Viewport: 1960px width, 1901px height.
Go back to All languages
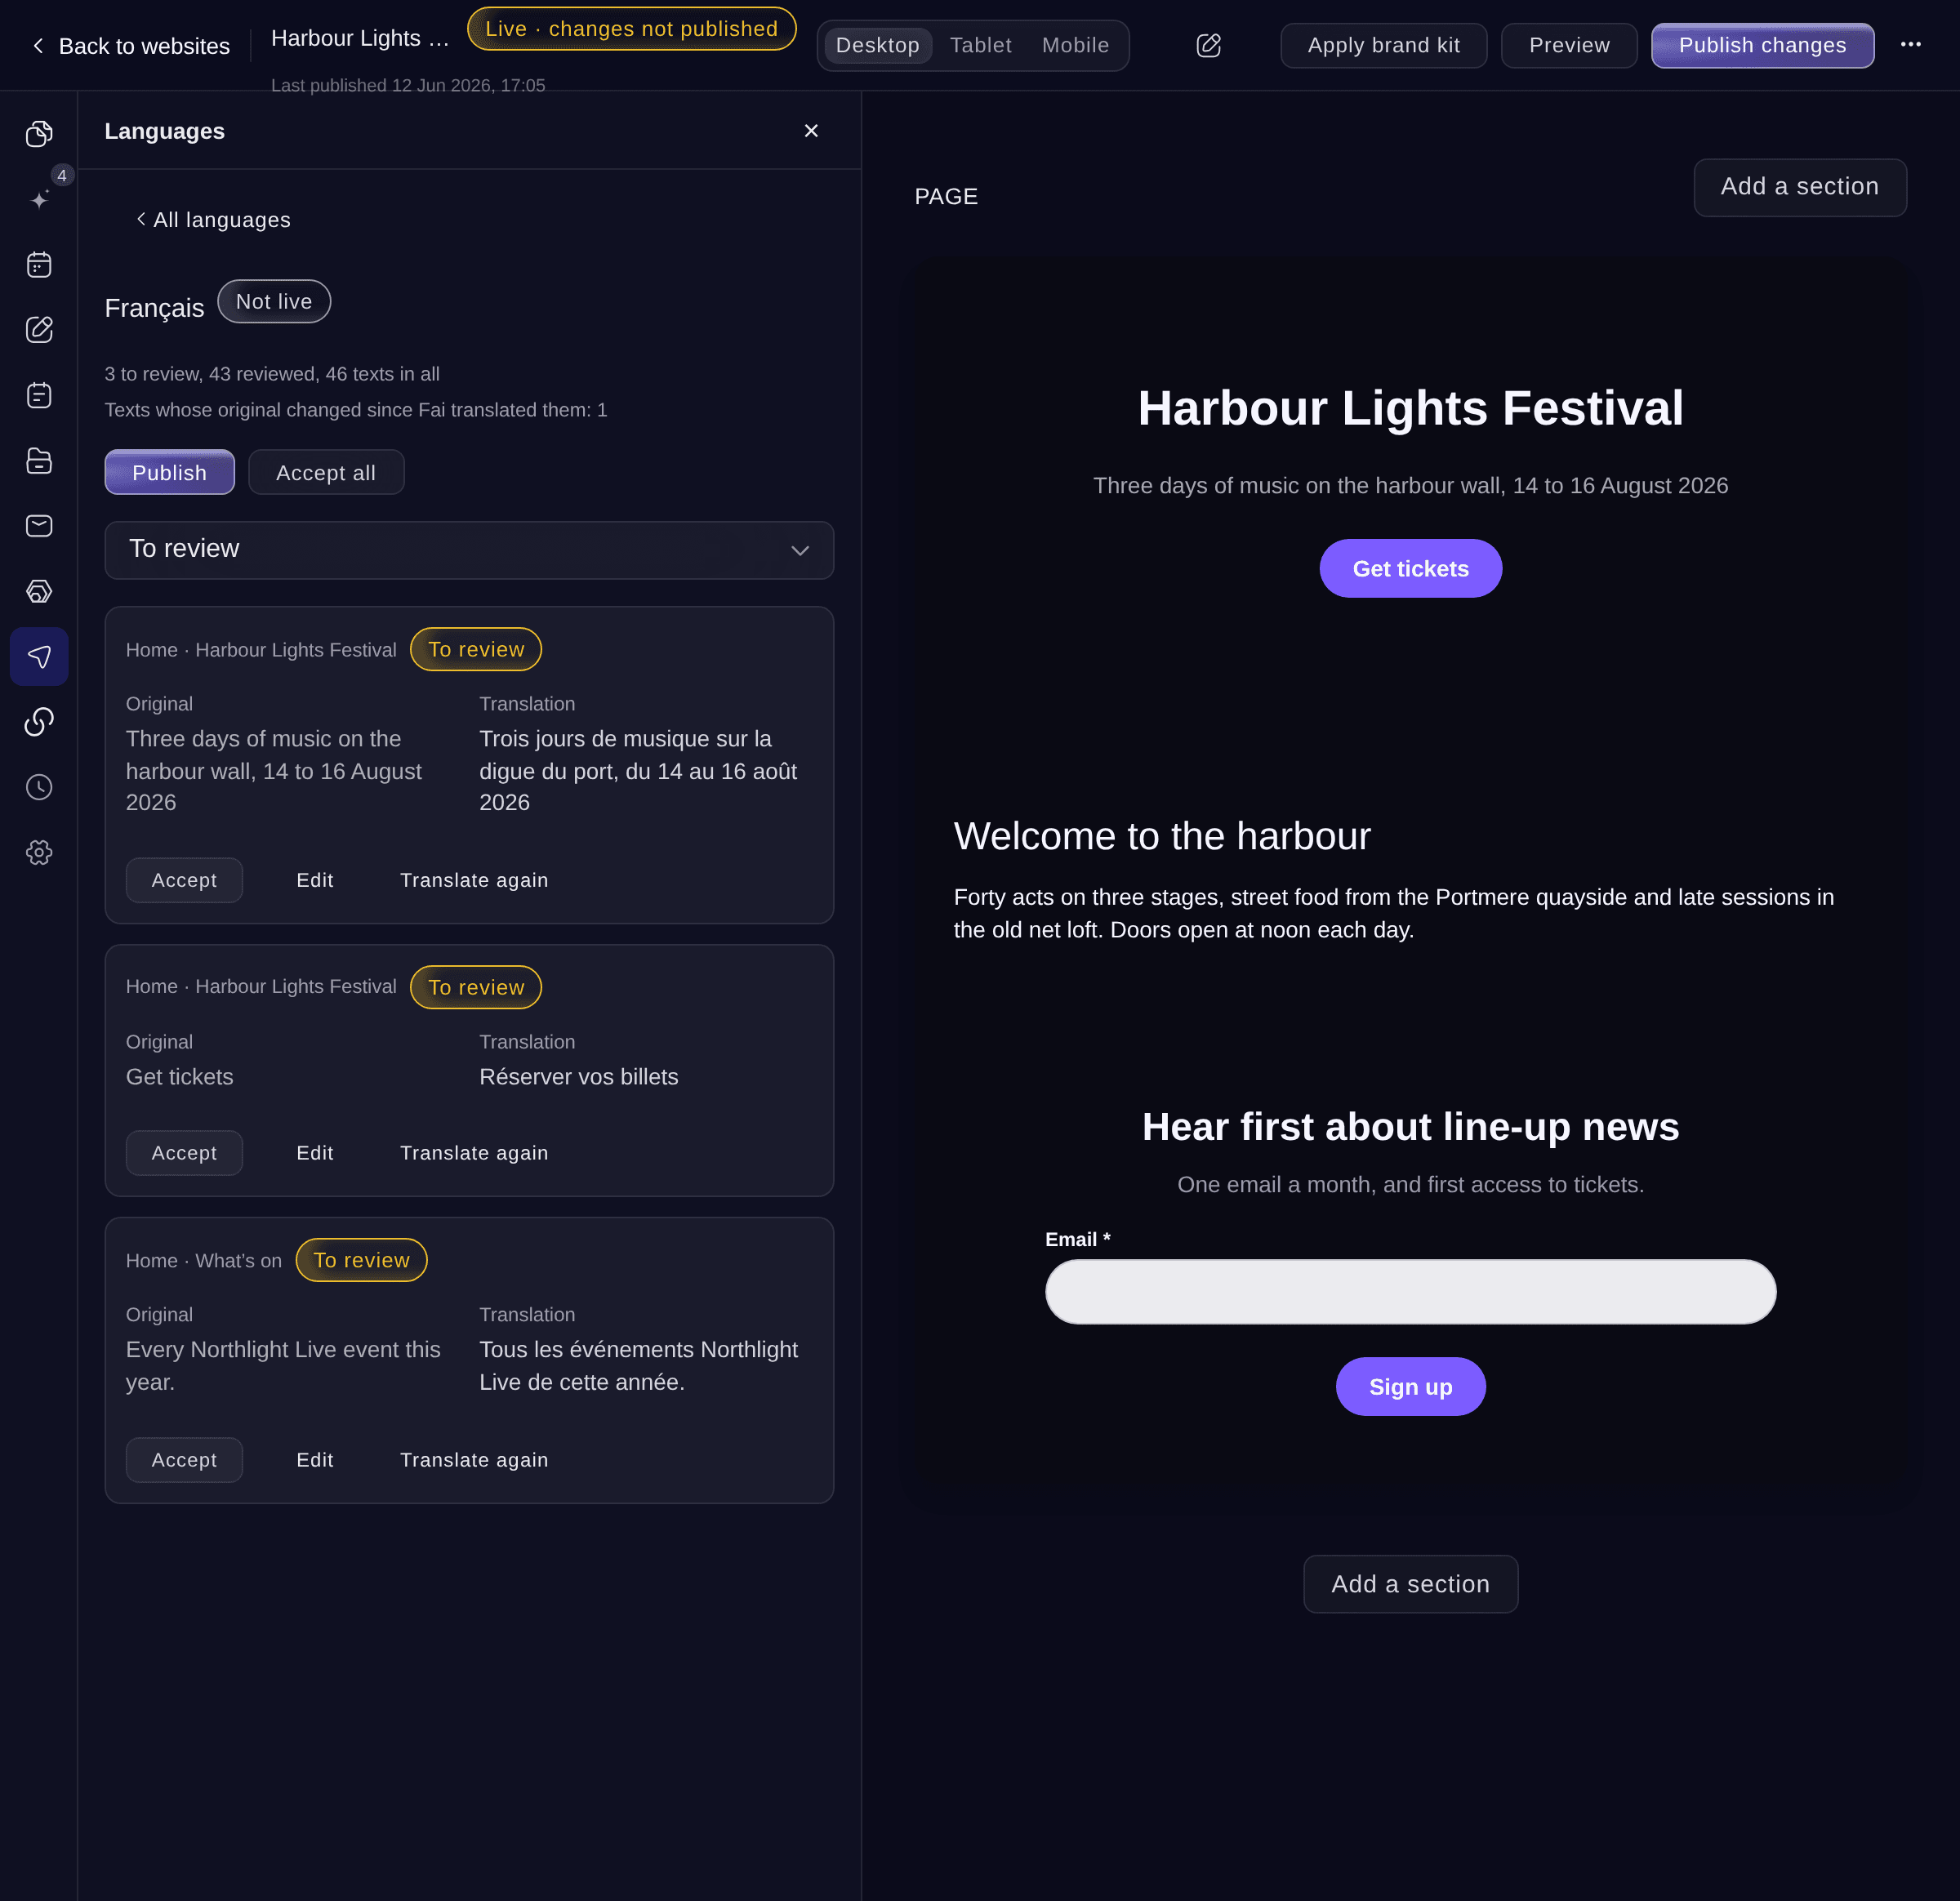(213, 220)
